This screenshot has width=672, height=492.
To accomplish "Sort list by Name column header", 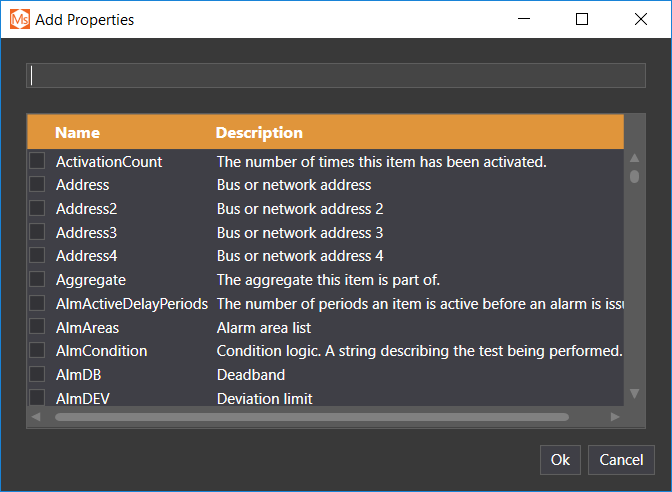I will click(77, 132).
